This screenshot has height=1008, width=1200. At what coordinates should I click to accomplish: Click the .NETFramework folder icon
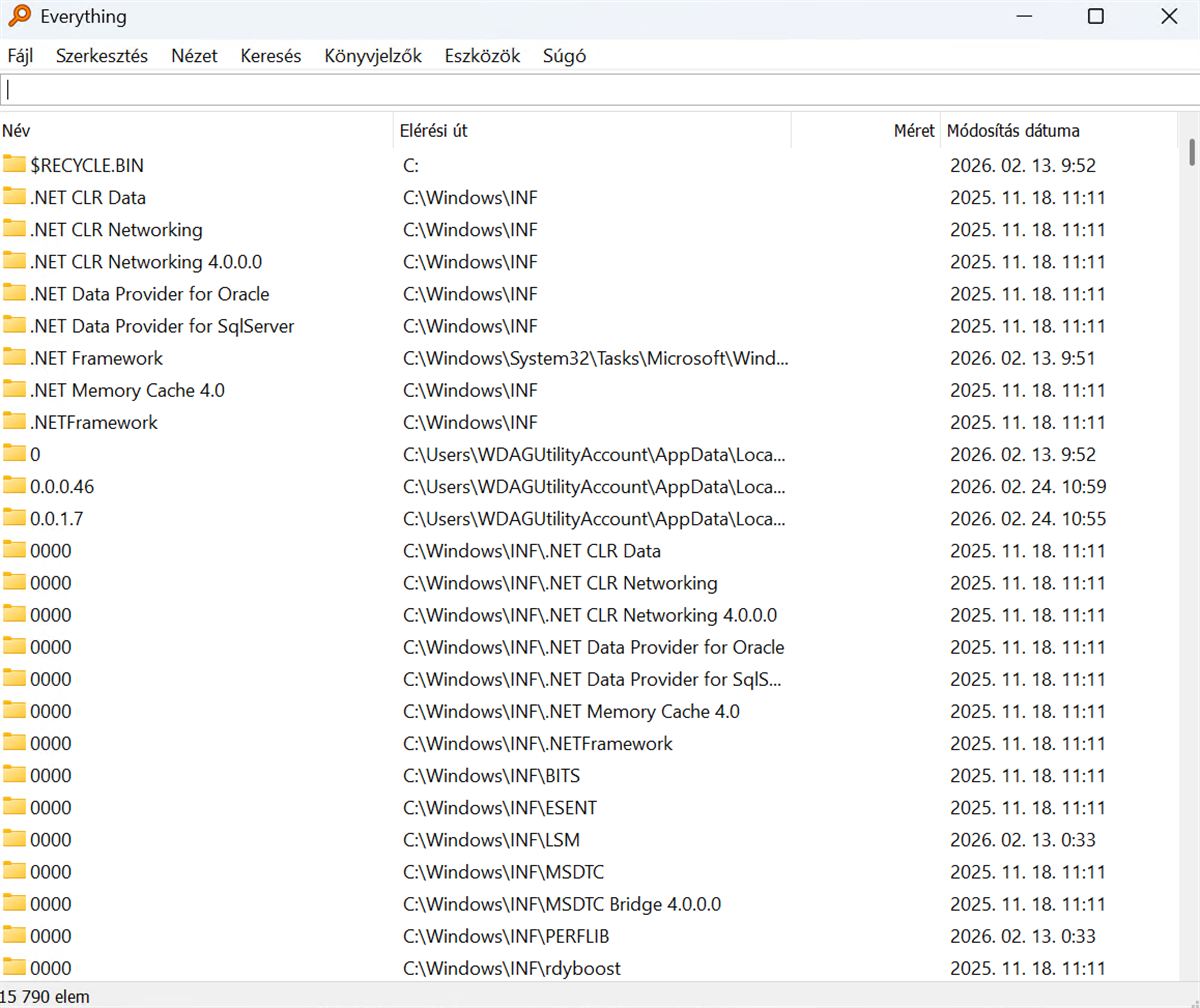[x=14, y=422]
